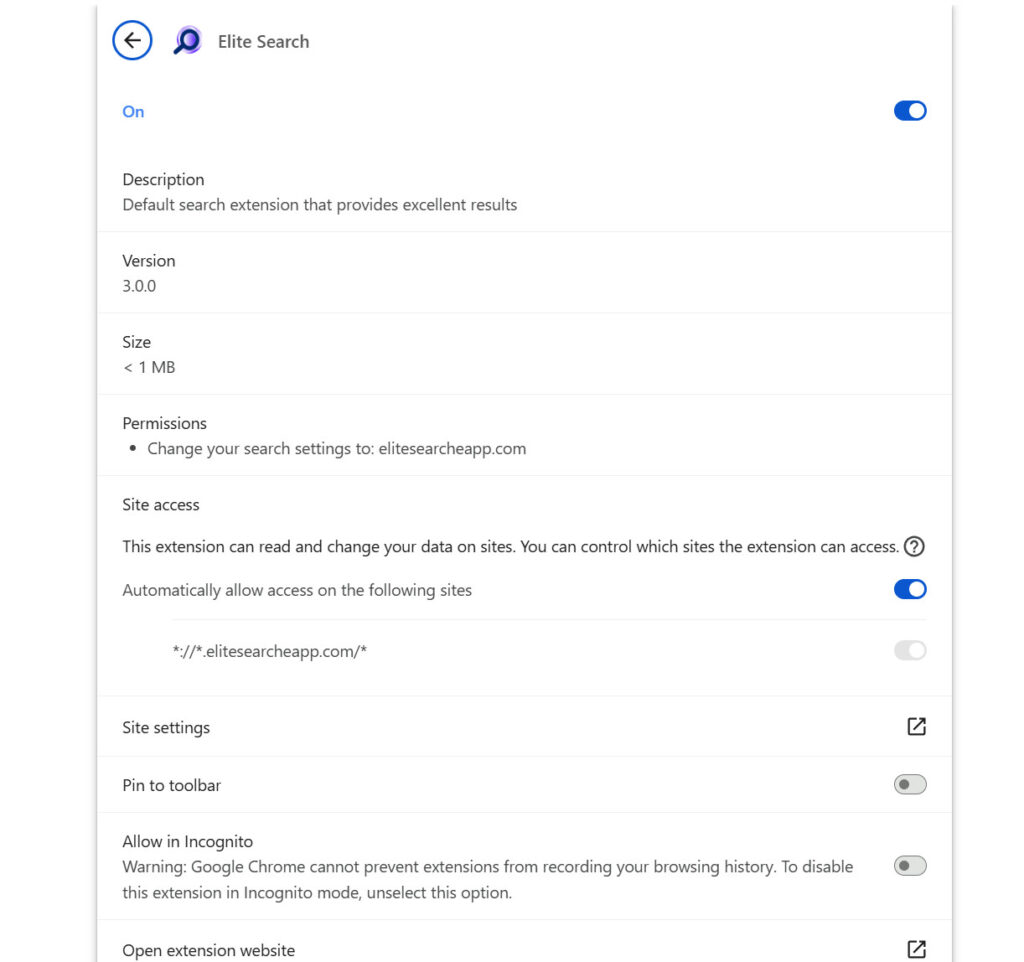Enable the Pin to toolbar switch
1024x962 pixels.
910,785
